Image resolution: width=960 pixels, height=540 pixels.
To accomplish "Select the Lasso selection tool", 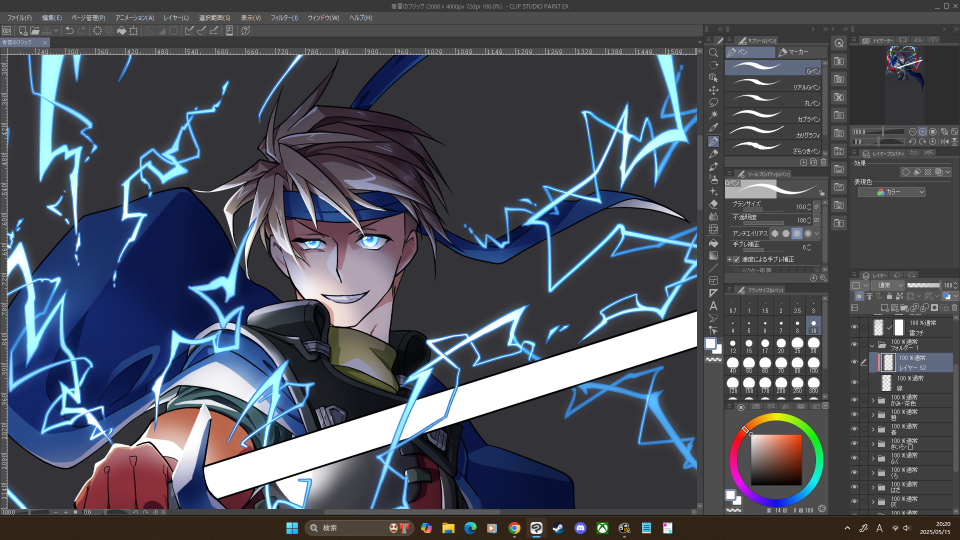I will 713,102.
